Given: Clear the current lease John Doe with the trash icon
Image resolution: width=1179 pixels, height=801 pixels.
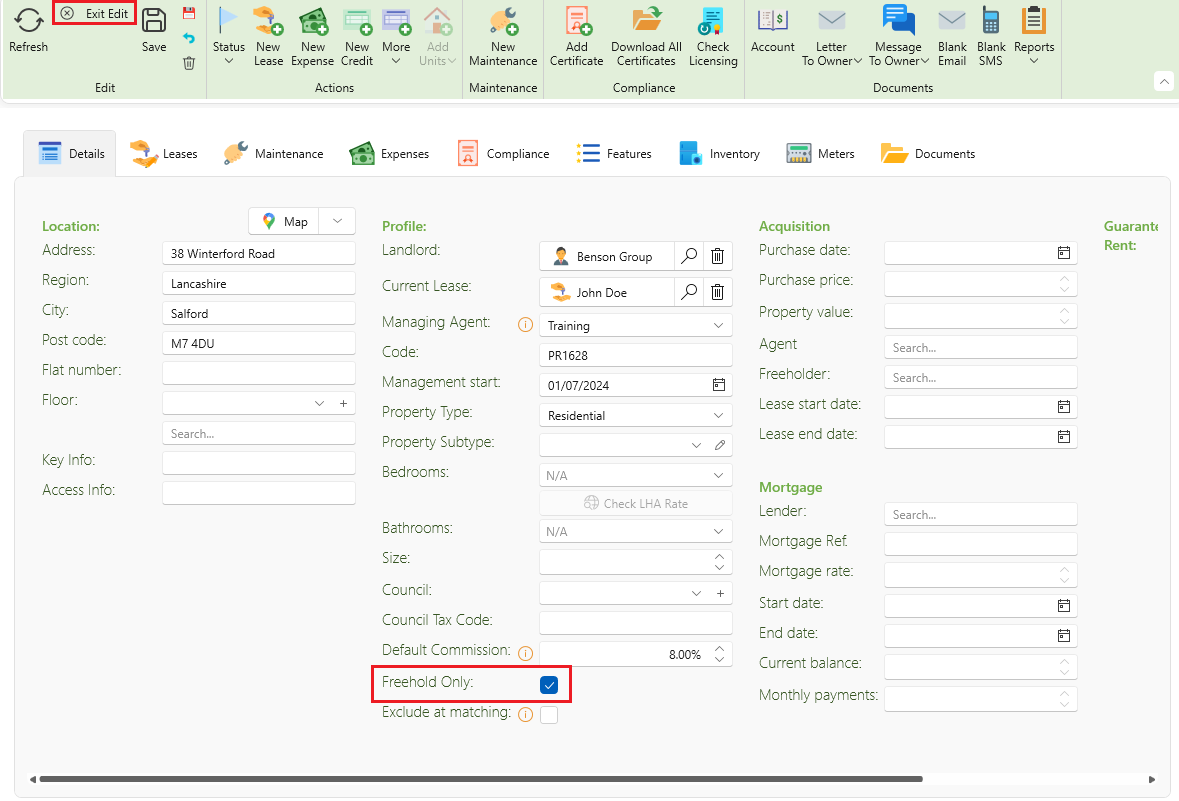Looking at the screenshot, I should pos(717,292).
